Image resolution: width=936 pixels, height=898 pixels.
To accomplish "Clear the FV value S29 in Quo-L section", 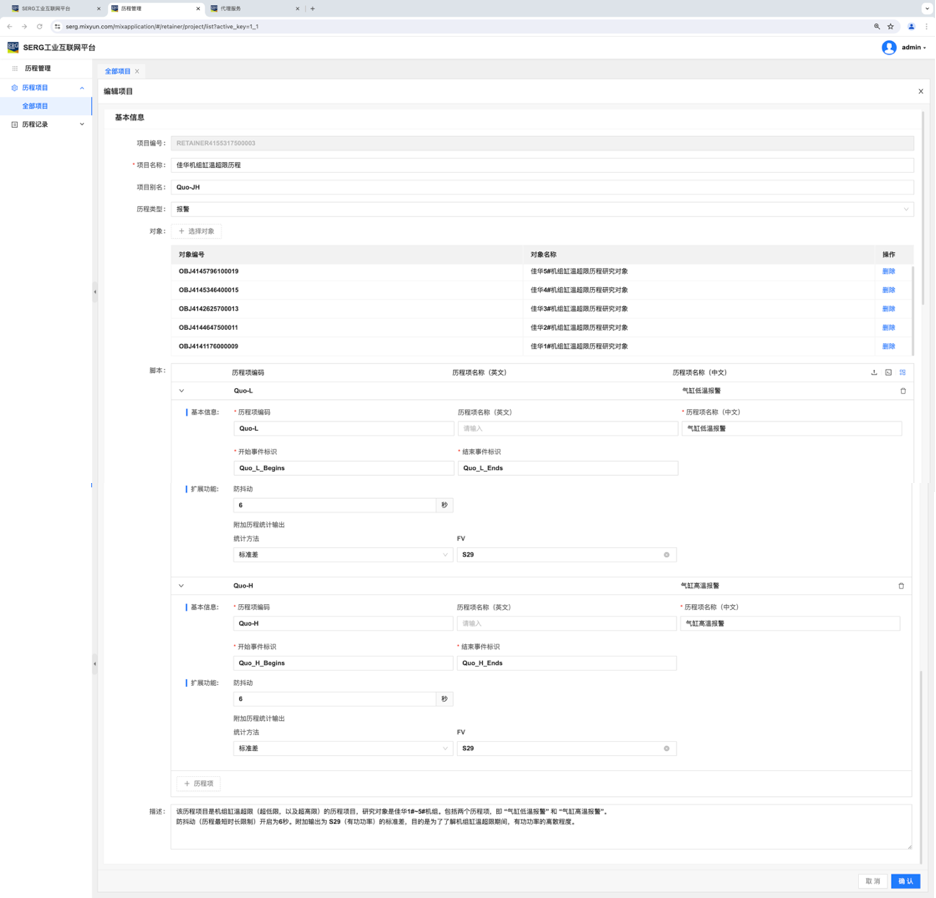I will [666, 554].
